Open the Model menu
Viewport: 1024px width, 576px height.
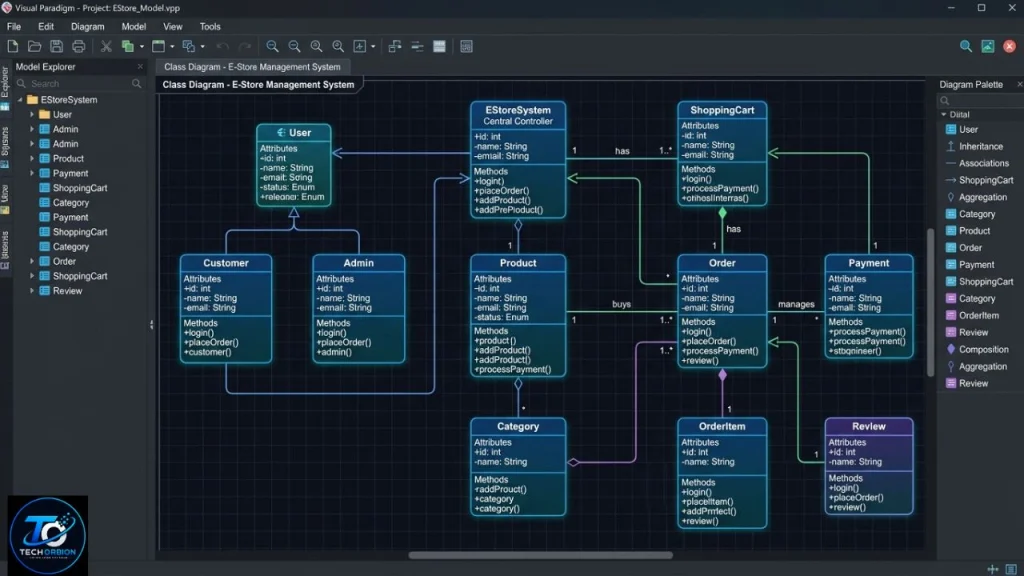coord(133,27)
